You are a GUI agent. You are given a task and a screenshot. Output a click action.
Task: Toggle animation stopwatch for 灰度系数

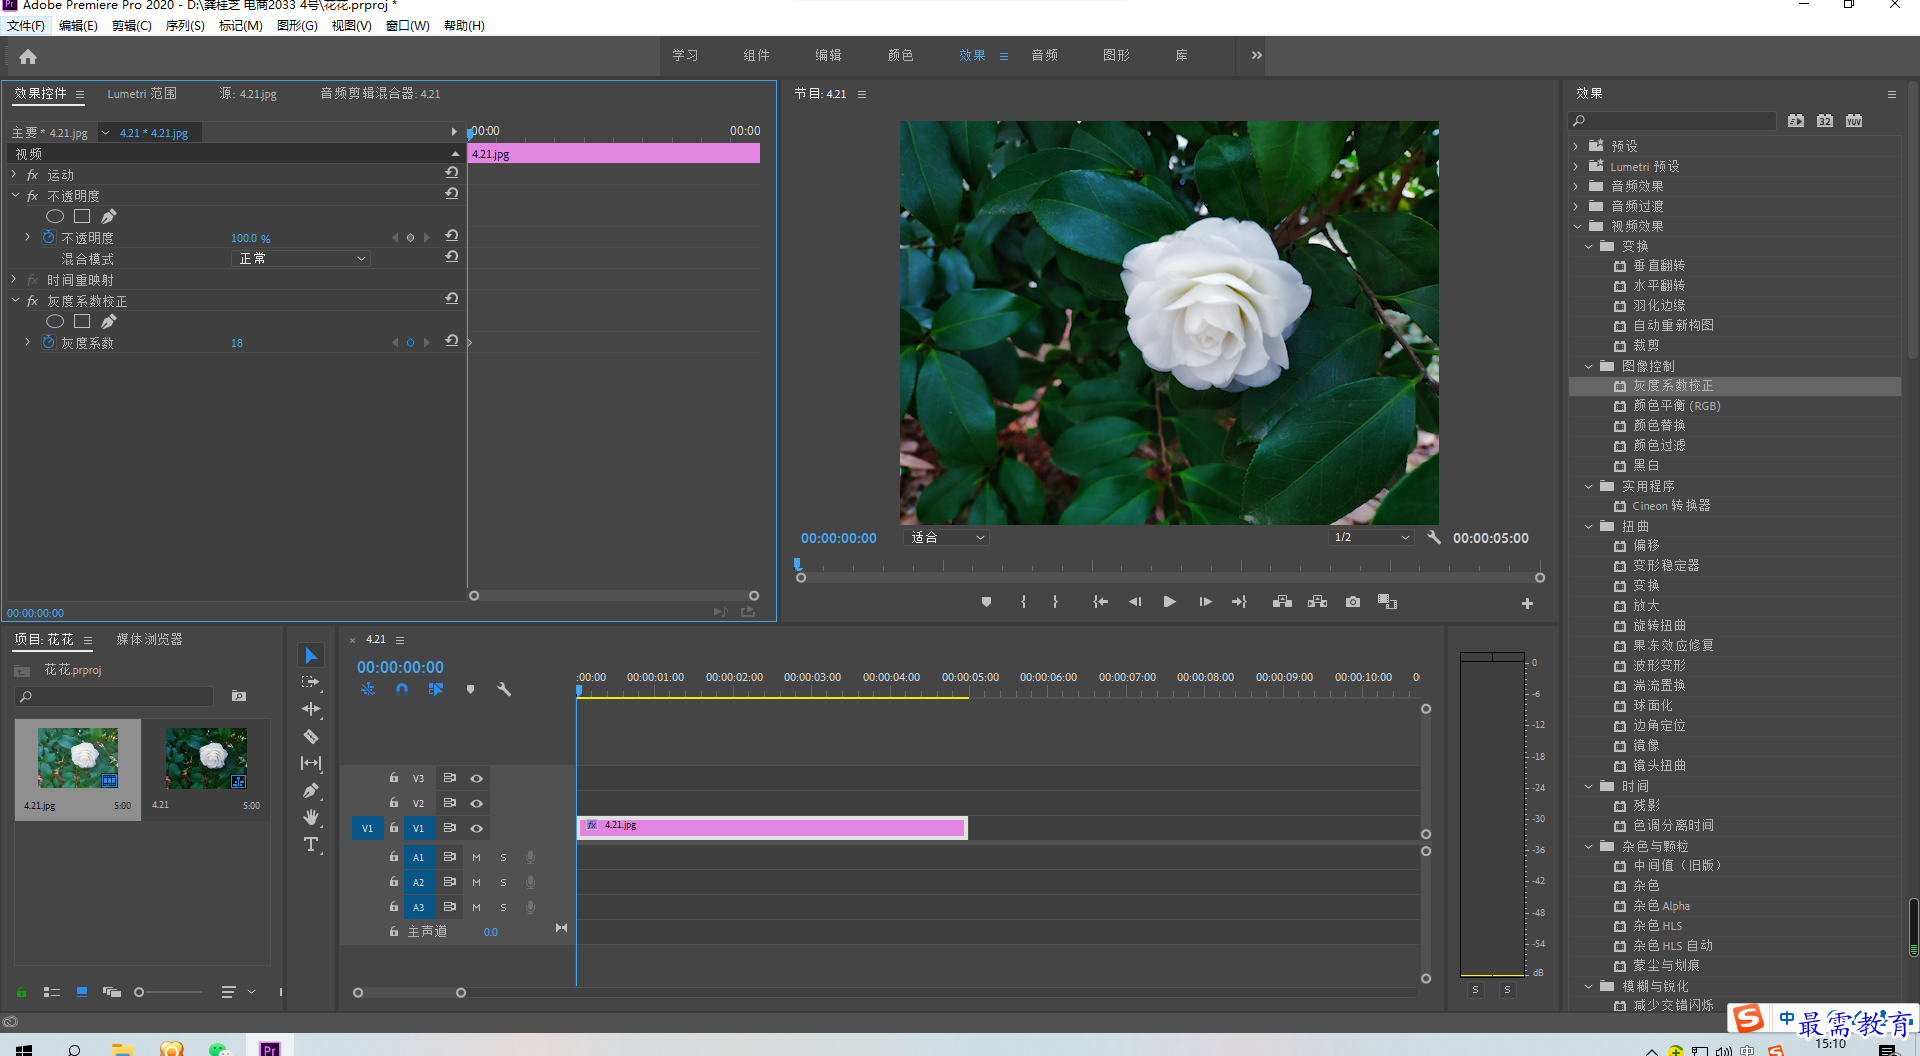pos(48,342)
